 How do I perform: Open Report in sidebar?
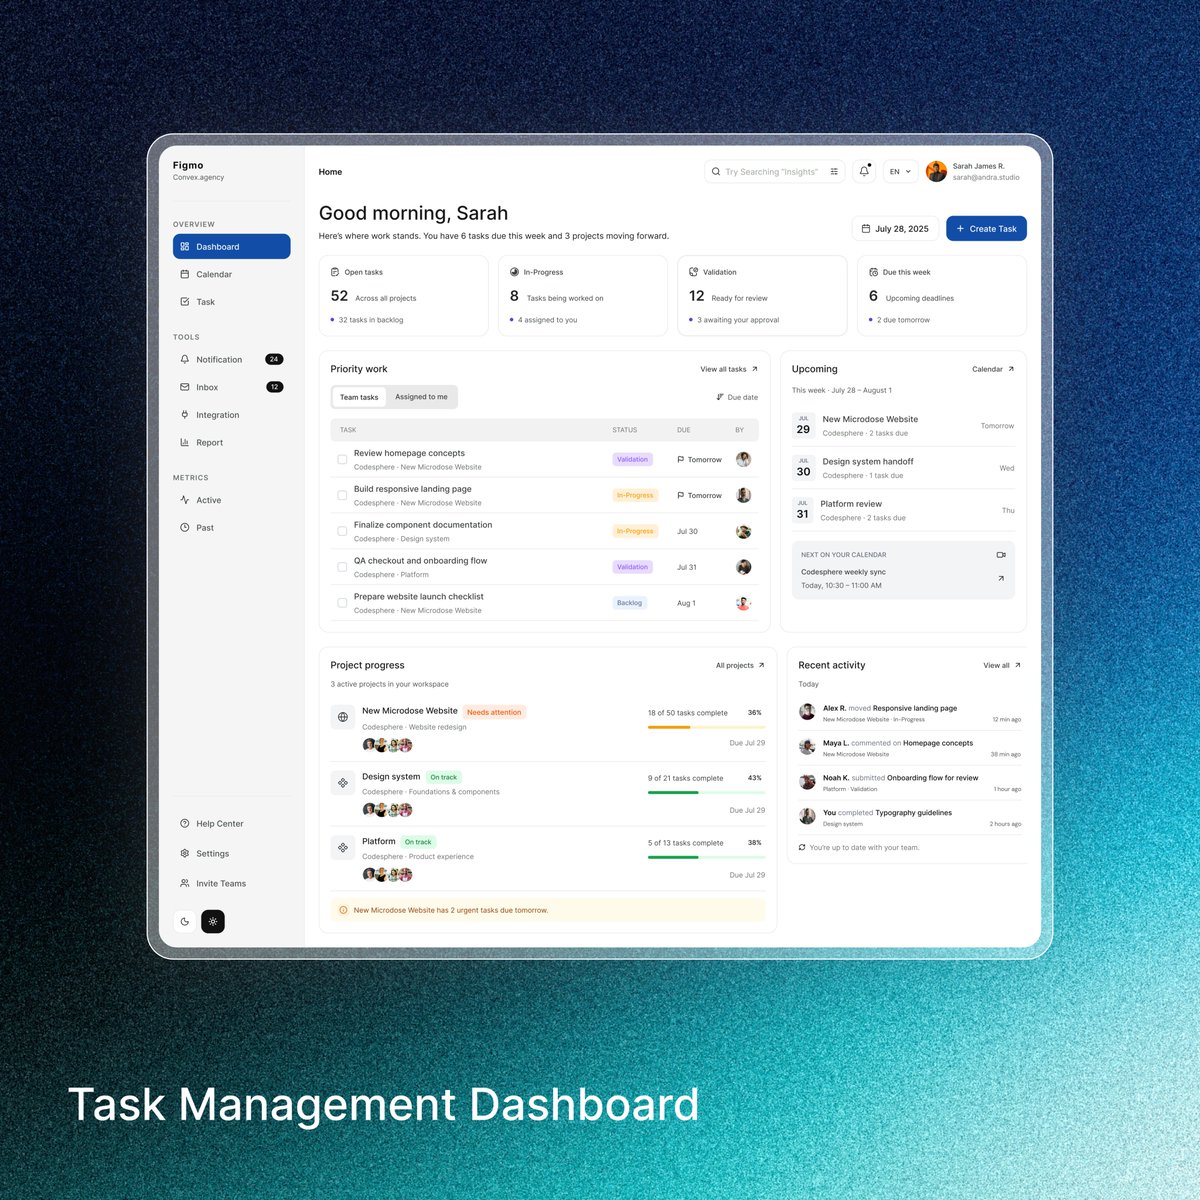coord(231,442)
